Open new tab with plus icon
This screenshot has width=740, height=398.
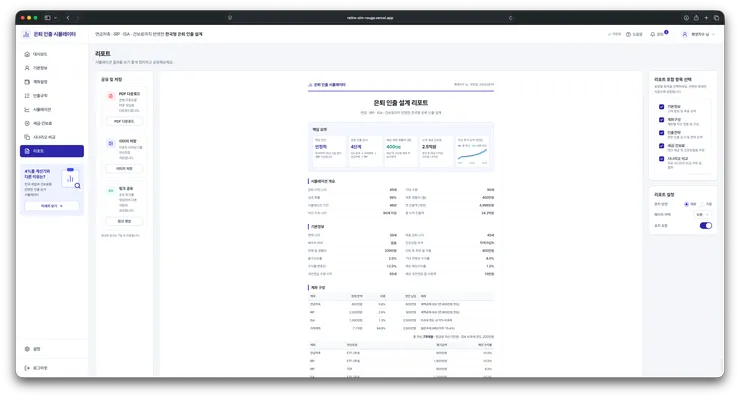tap(706, 17)
